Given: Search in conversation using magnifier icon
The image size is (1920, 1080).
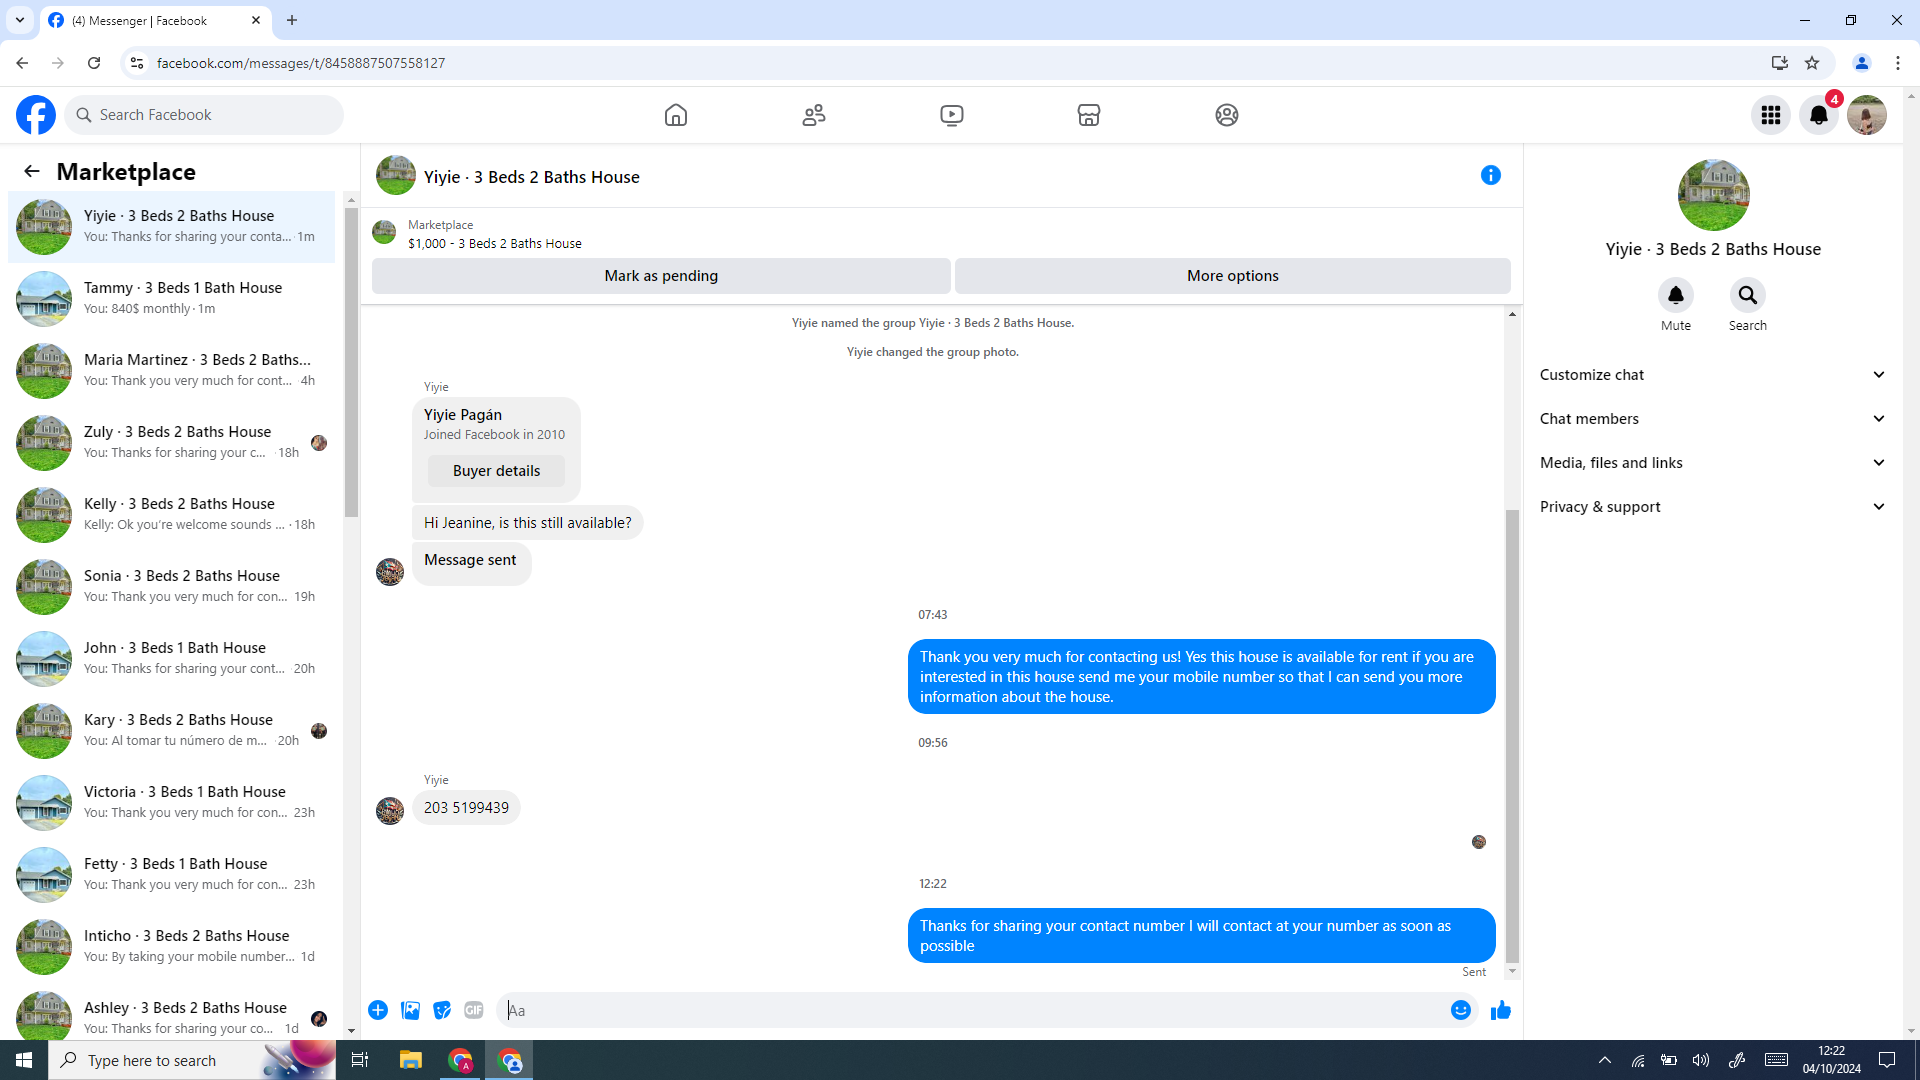Looking at the screenshot, I should point(1748,295).
